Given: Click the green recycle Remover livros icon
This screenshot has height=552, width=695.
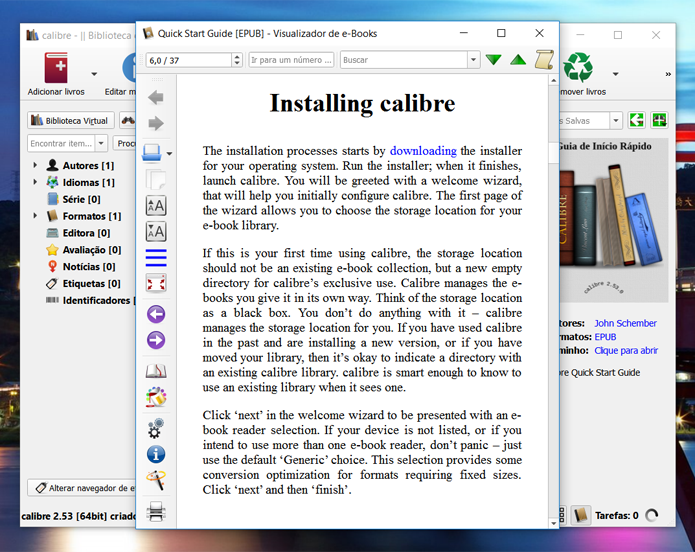Looking at the screenshot, I should tap(578, 67).
